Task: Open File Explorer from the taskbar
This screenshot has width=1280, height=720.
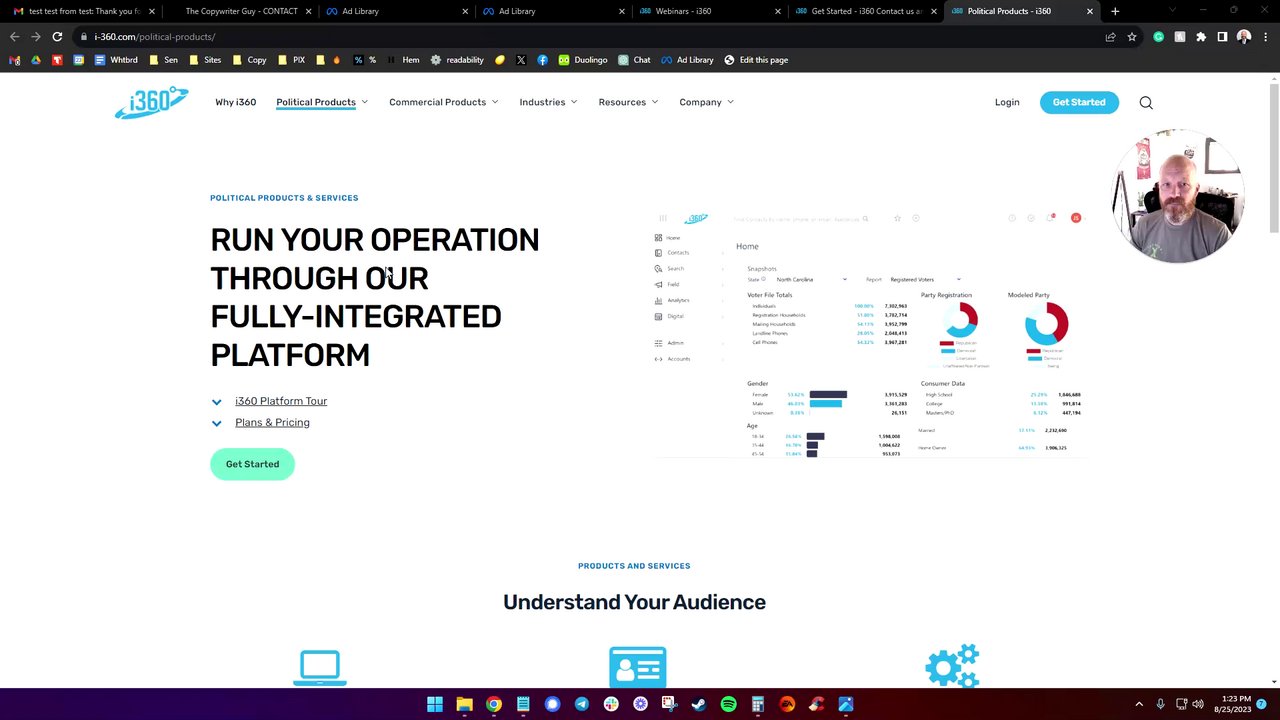Action: click(464, 704)
